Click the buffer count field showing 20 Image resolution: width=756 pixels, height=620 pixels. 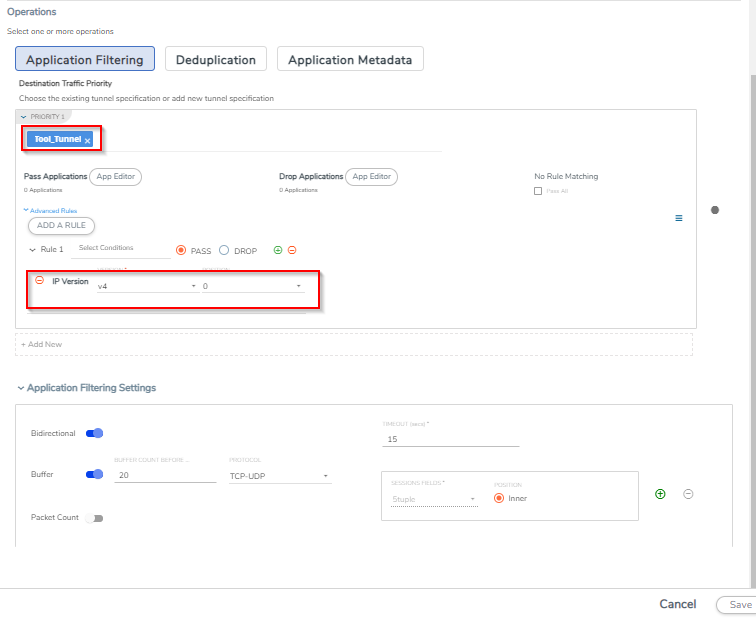(x=165, y=475)
